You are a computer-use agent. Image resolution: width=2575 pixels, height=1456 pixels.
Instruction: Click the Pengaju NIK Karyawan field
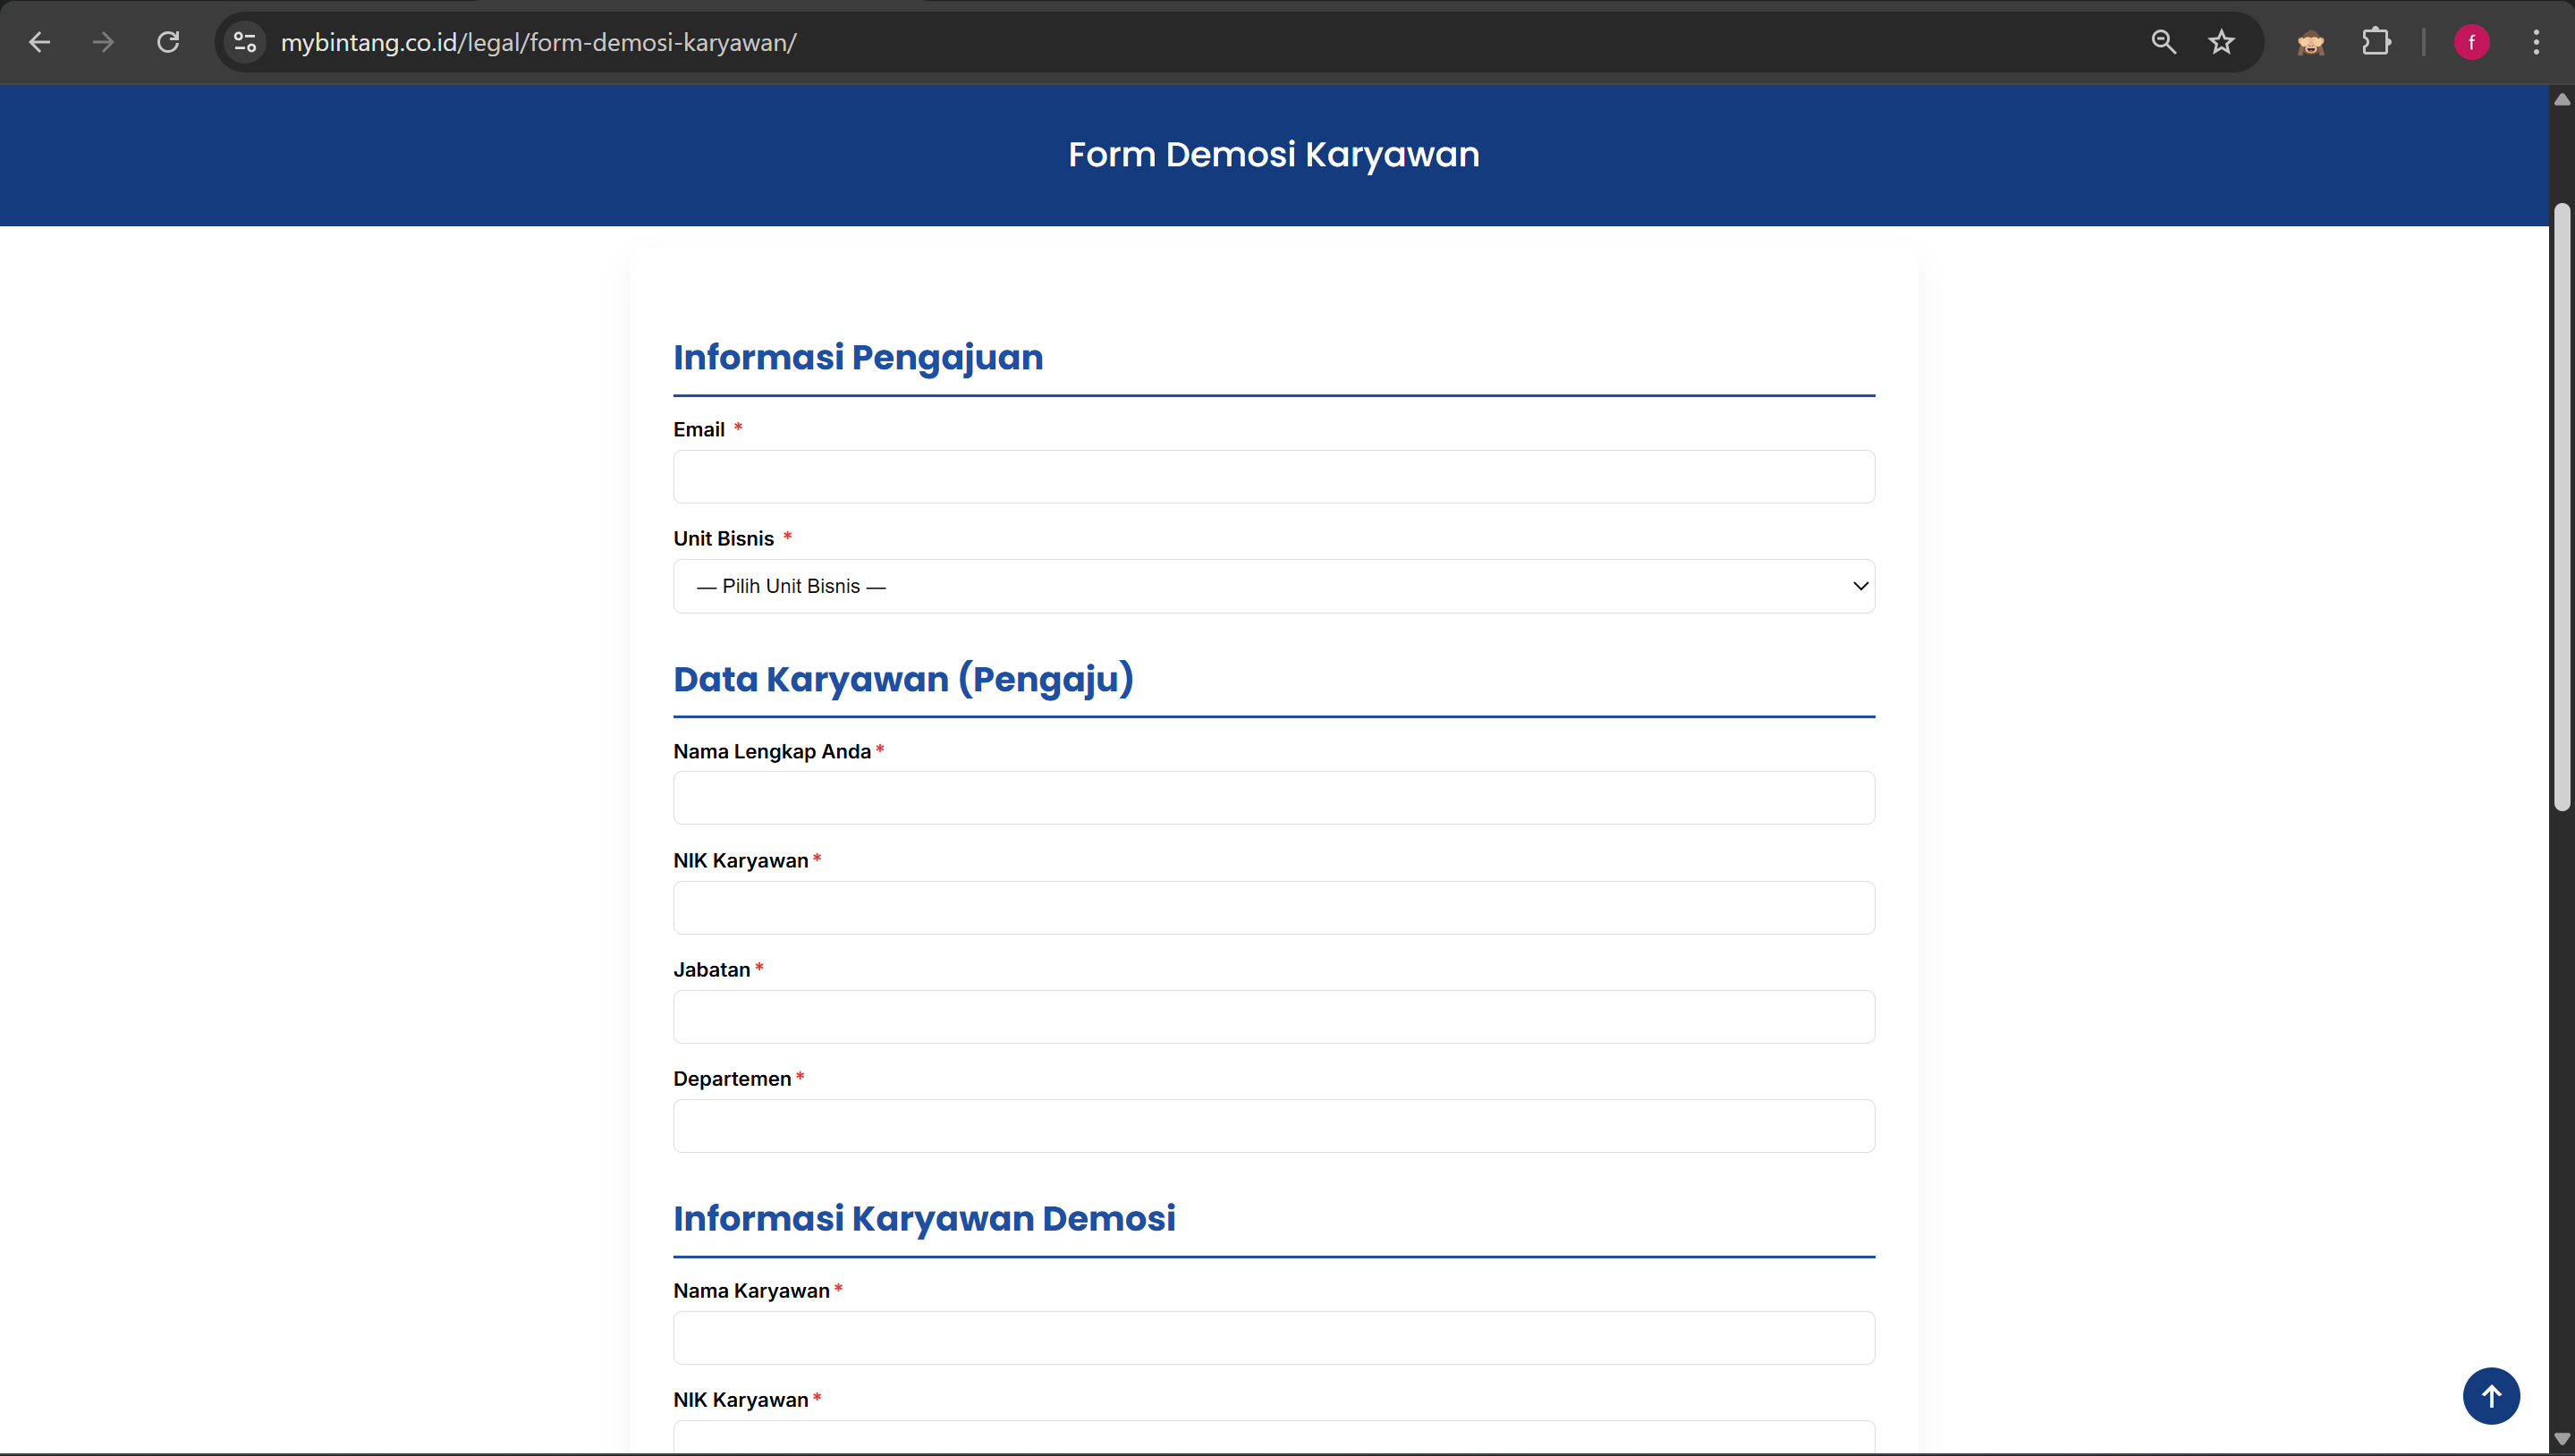tap(1273, 908)
